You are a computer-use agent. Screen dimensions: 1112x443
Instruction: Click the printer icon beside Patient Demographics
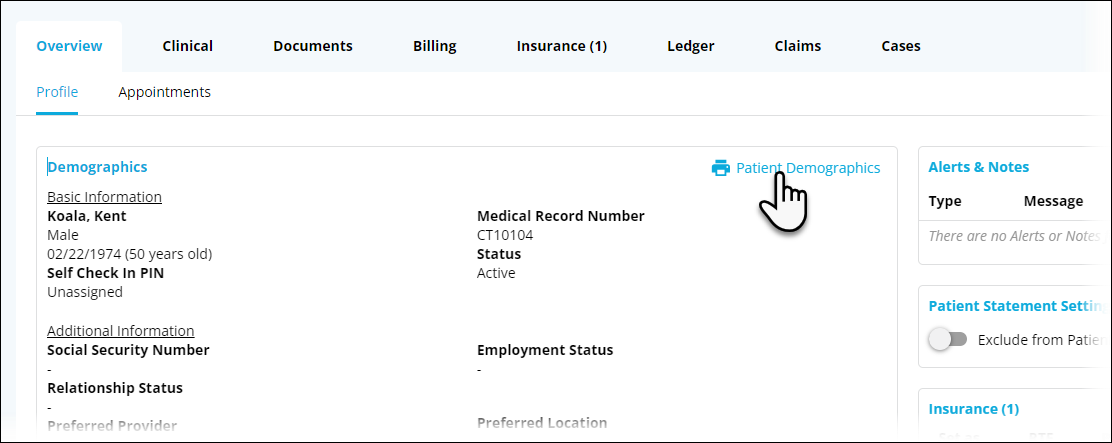click(720, 168)
